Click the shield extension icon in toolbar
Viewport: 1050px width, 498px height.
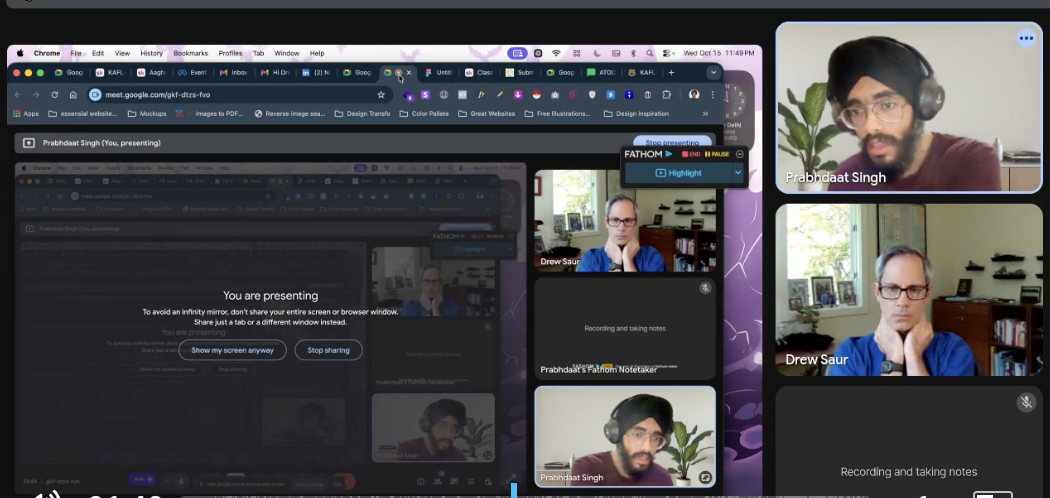click(592, 95)
